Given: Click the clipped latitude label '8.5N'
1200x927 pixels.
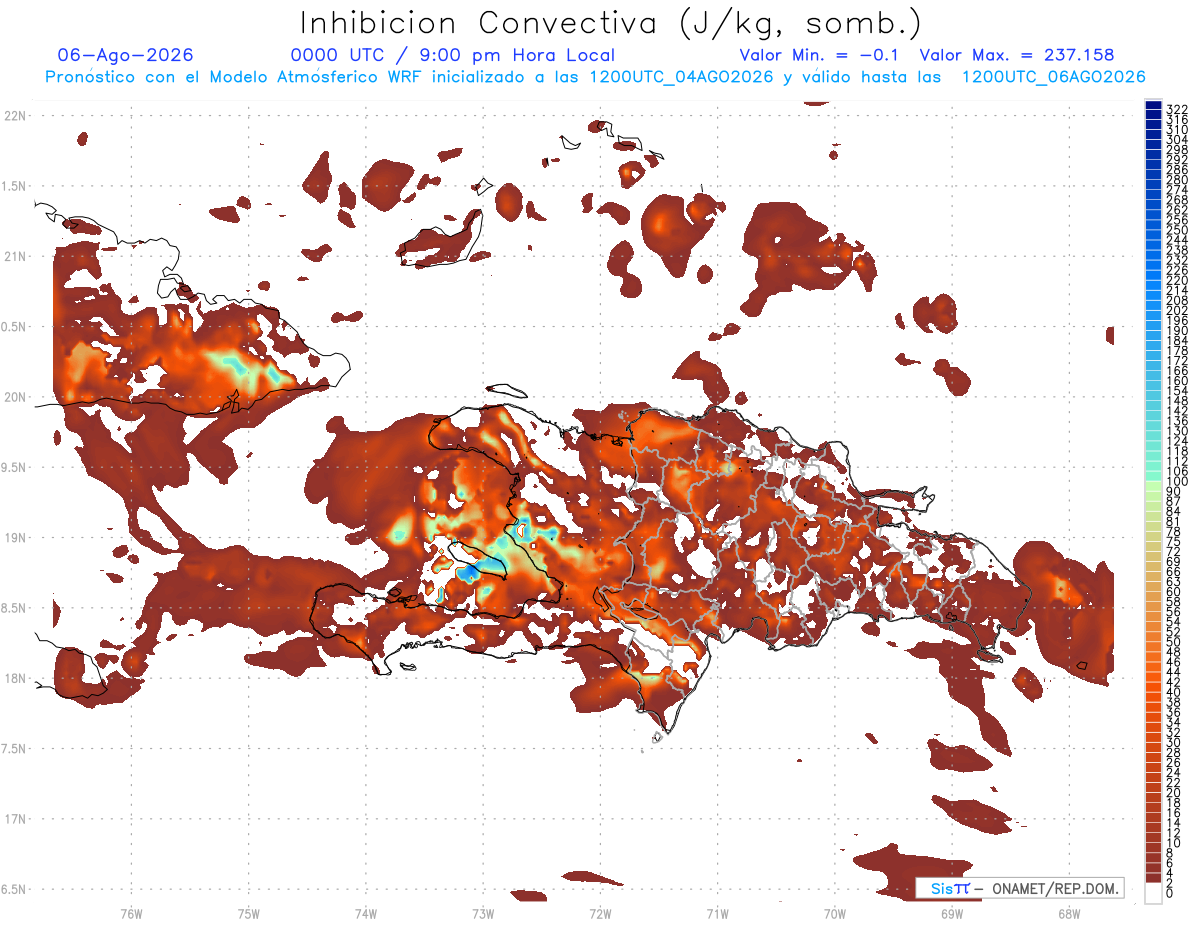Looking at the screenshot, I should click(13, 609).
